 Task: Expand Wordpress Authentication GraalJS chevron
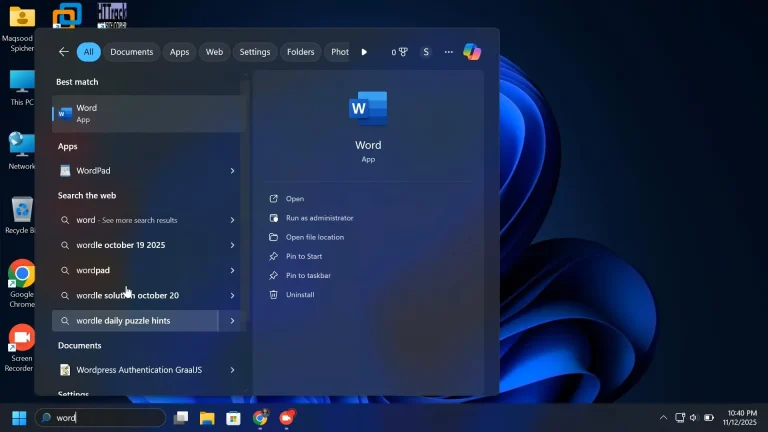[x=232, y=370]
